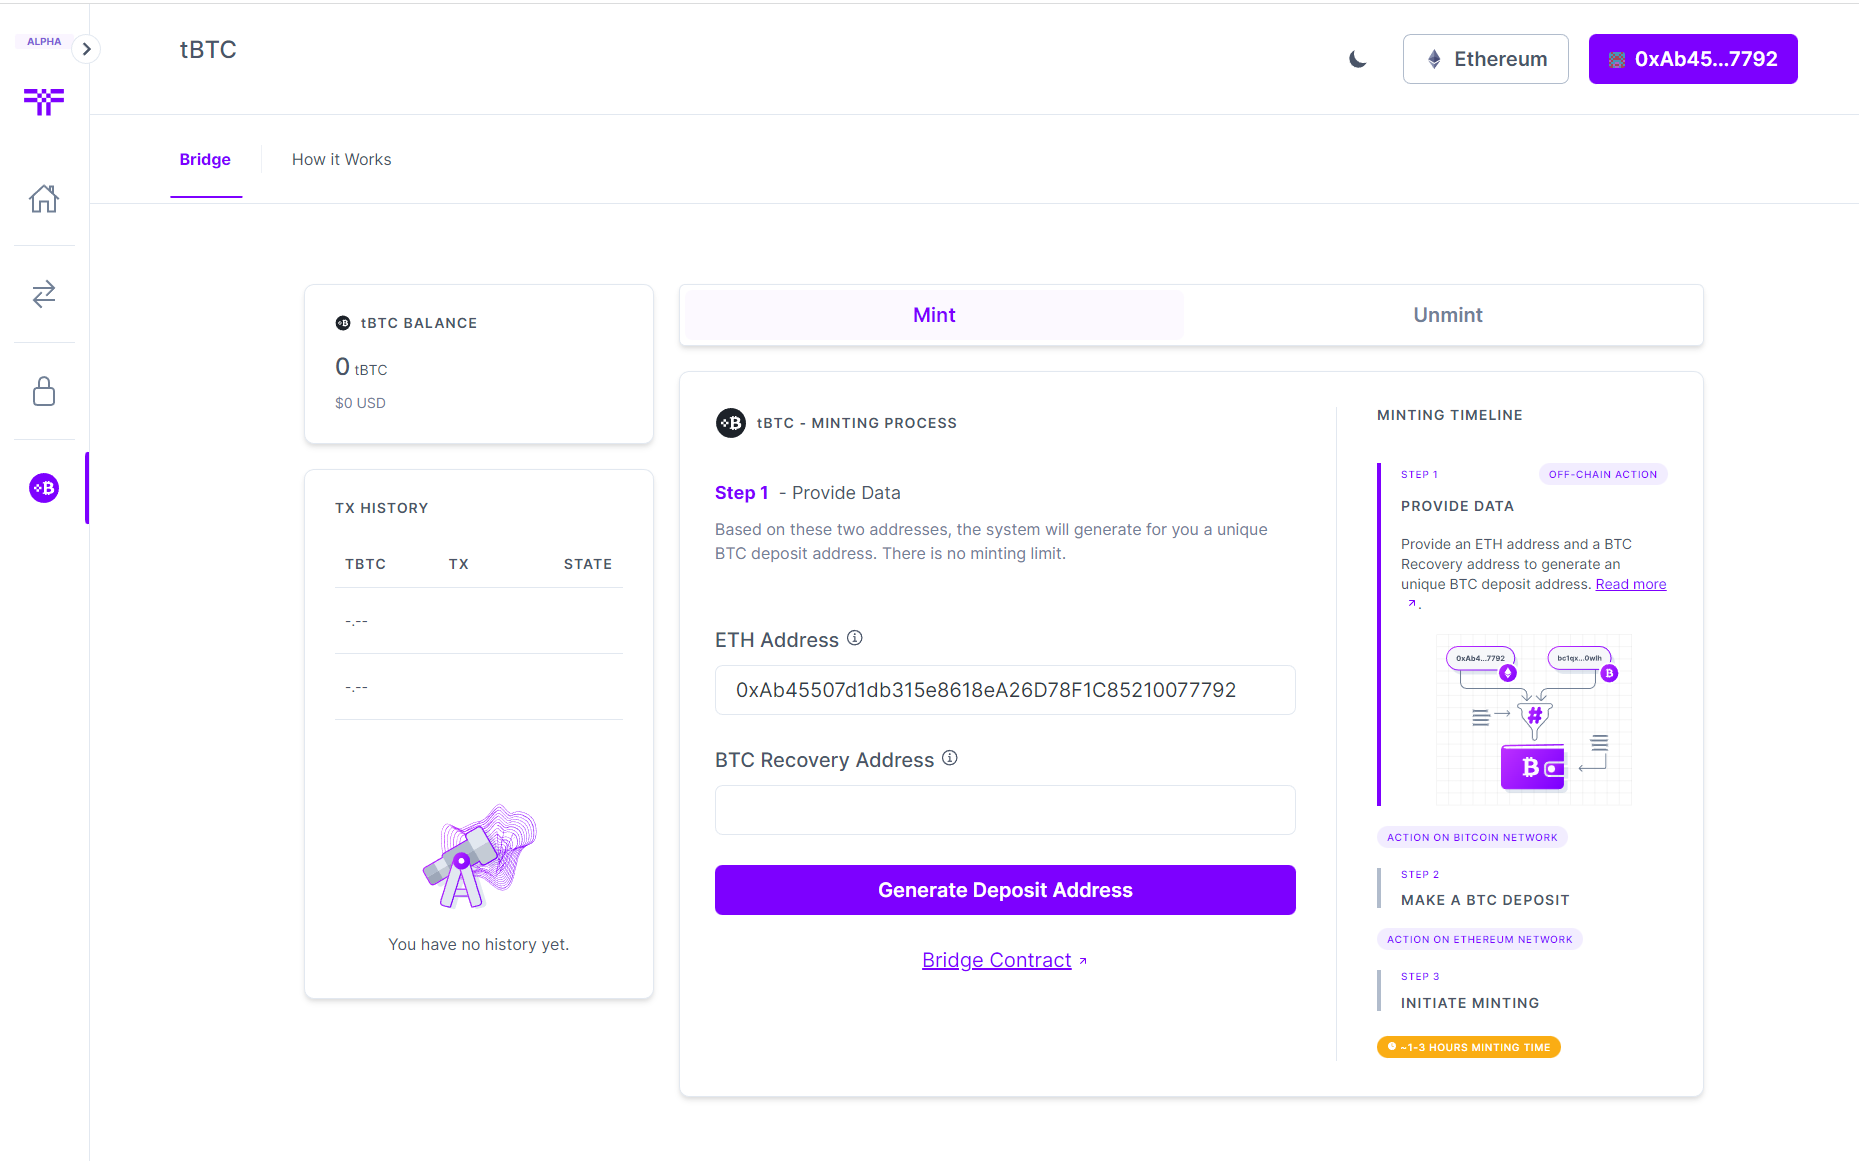The width and height of the screenshot is (1859, 1161).
Task: Open the swap/transfer section in the sidebar
Action: pos(44,294)
